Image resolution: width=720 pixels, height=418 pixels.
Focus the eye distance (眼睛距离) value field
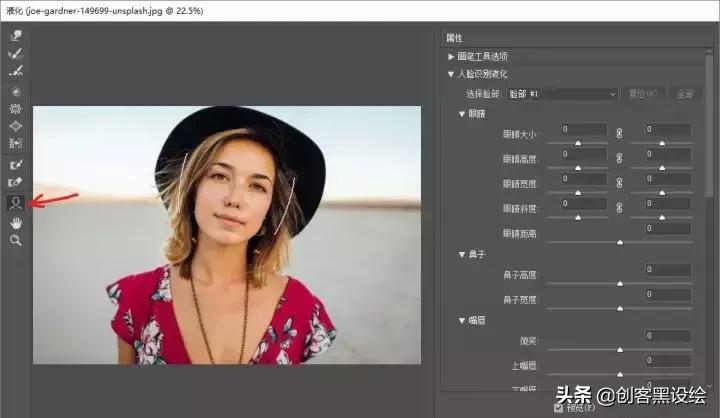click(x=668, y=229)
